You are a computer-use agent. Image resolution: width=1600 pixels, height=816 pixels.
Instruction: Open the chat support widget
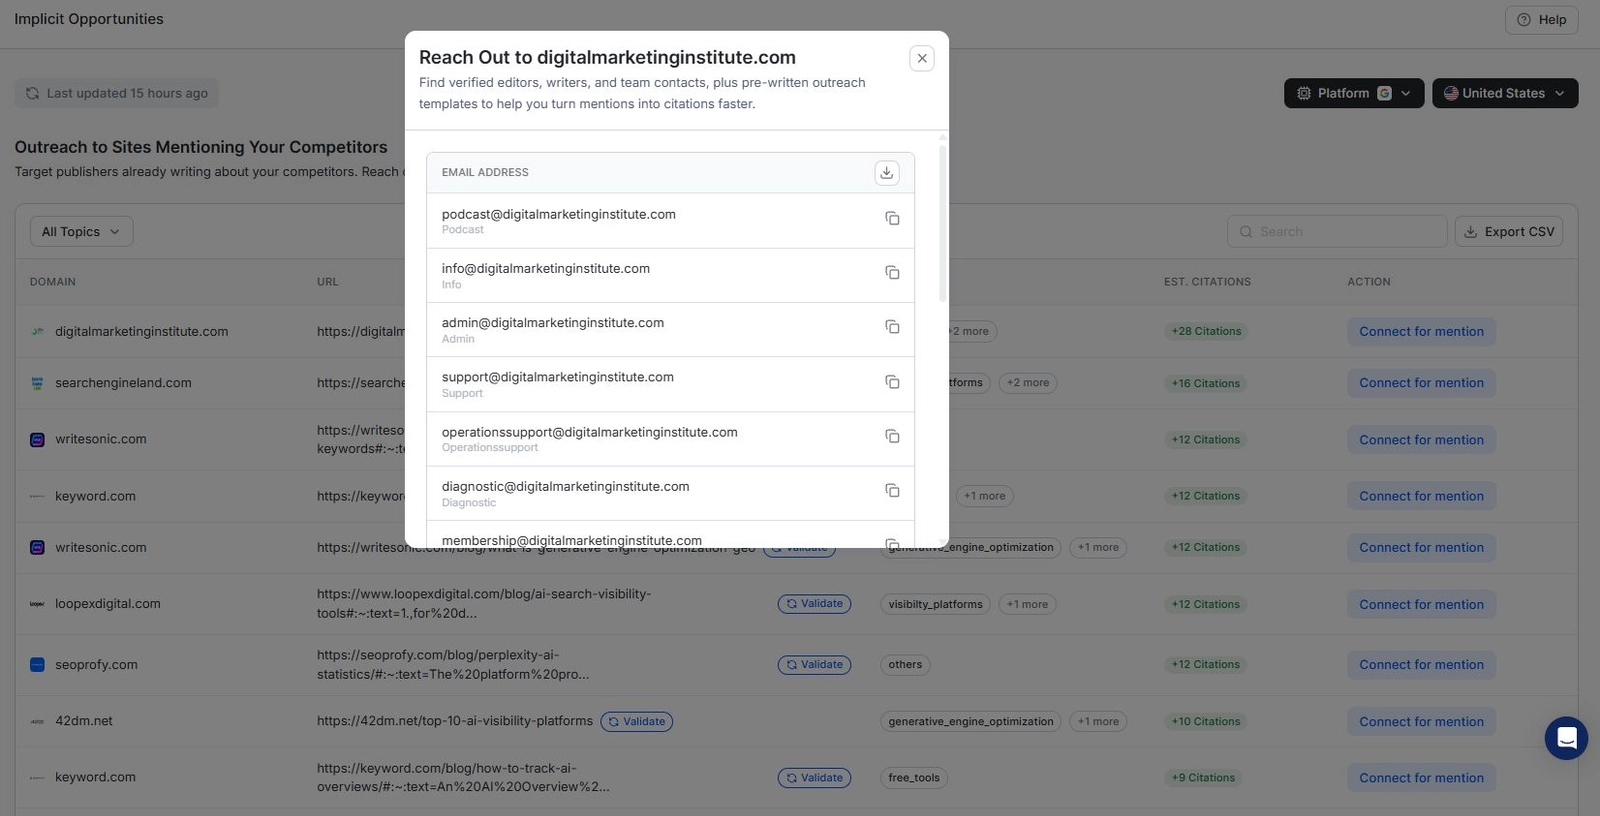point(1566,738)
